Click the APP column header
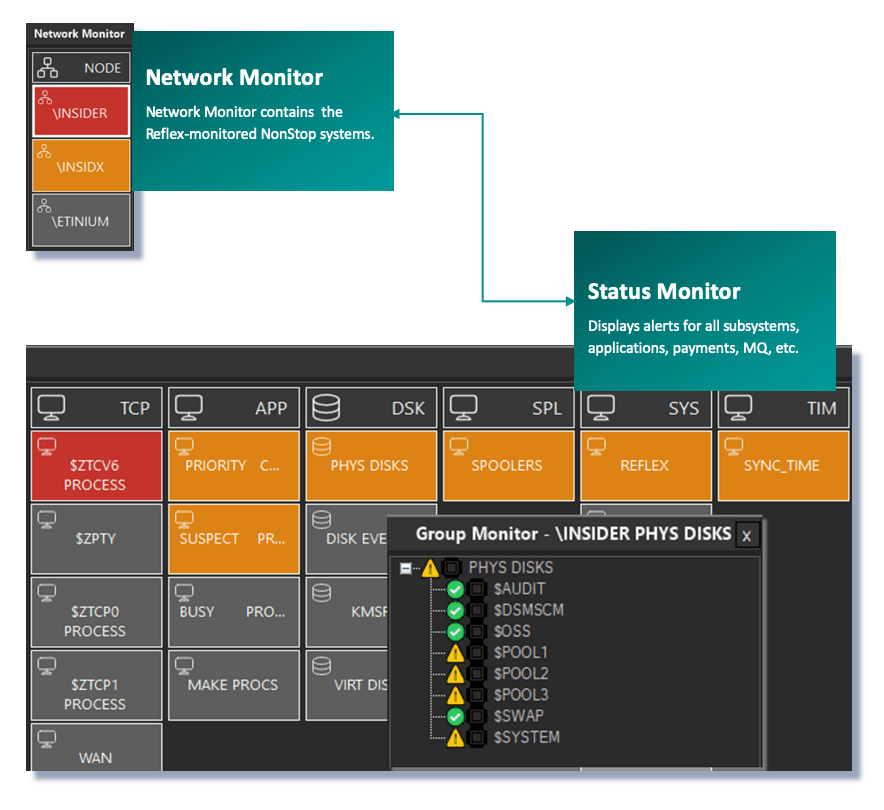Viewport: 884px width, 810px height. (234, 408)
